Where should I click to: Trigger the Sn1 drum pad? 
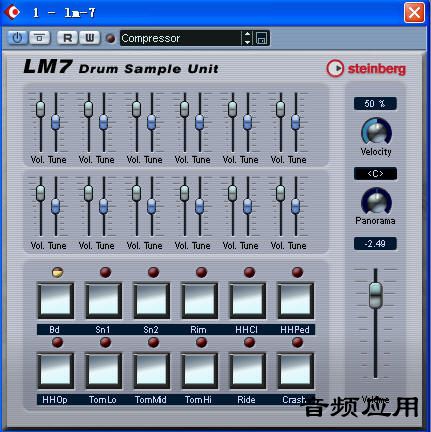(103, 301)
